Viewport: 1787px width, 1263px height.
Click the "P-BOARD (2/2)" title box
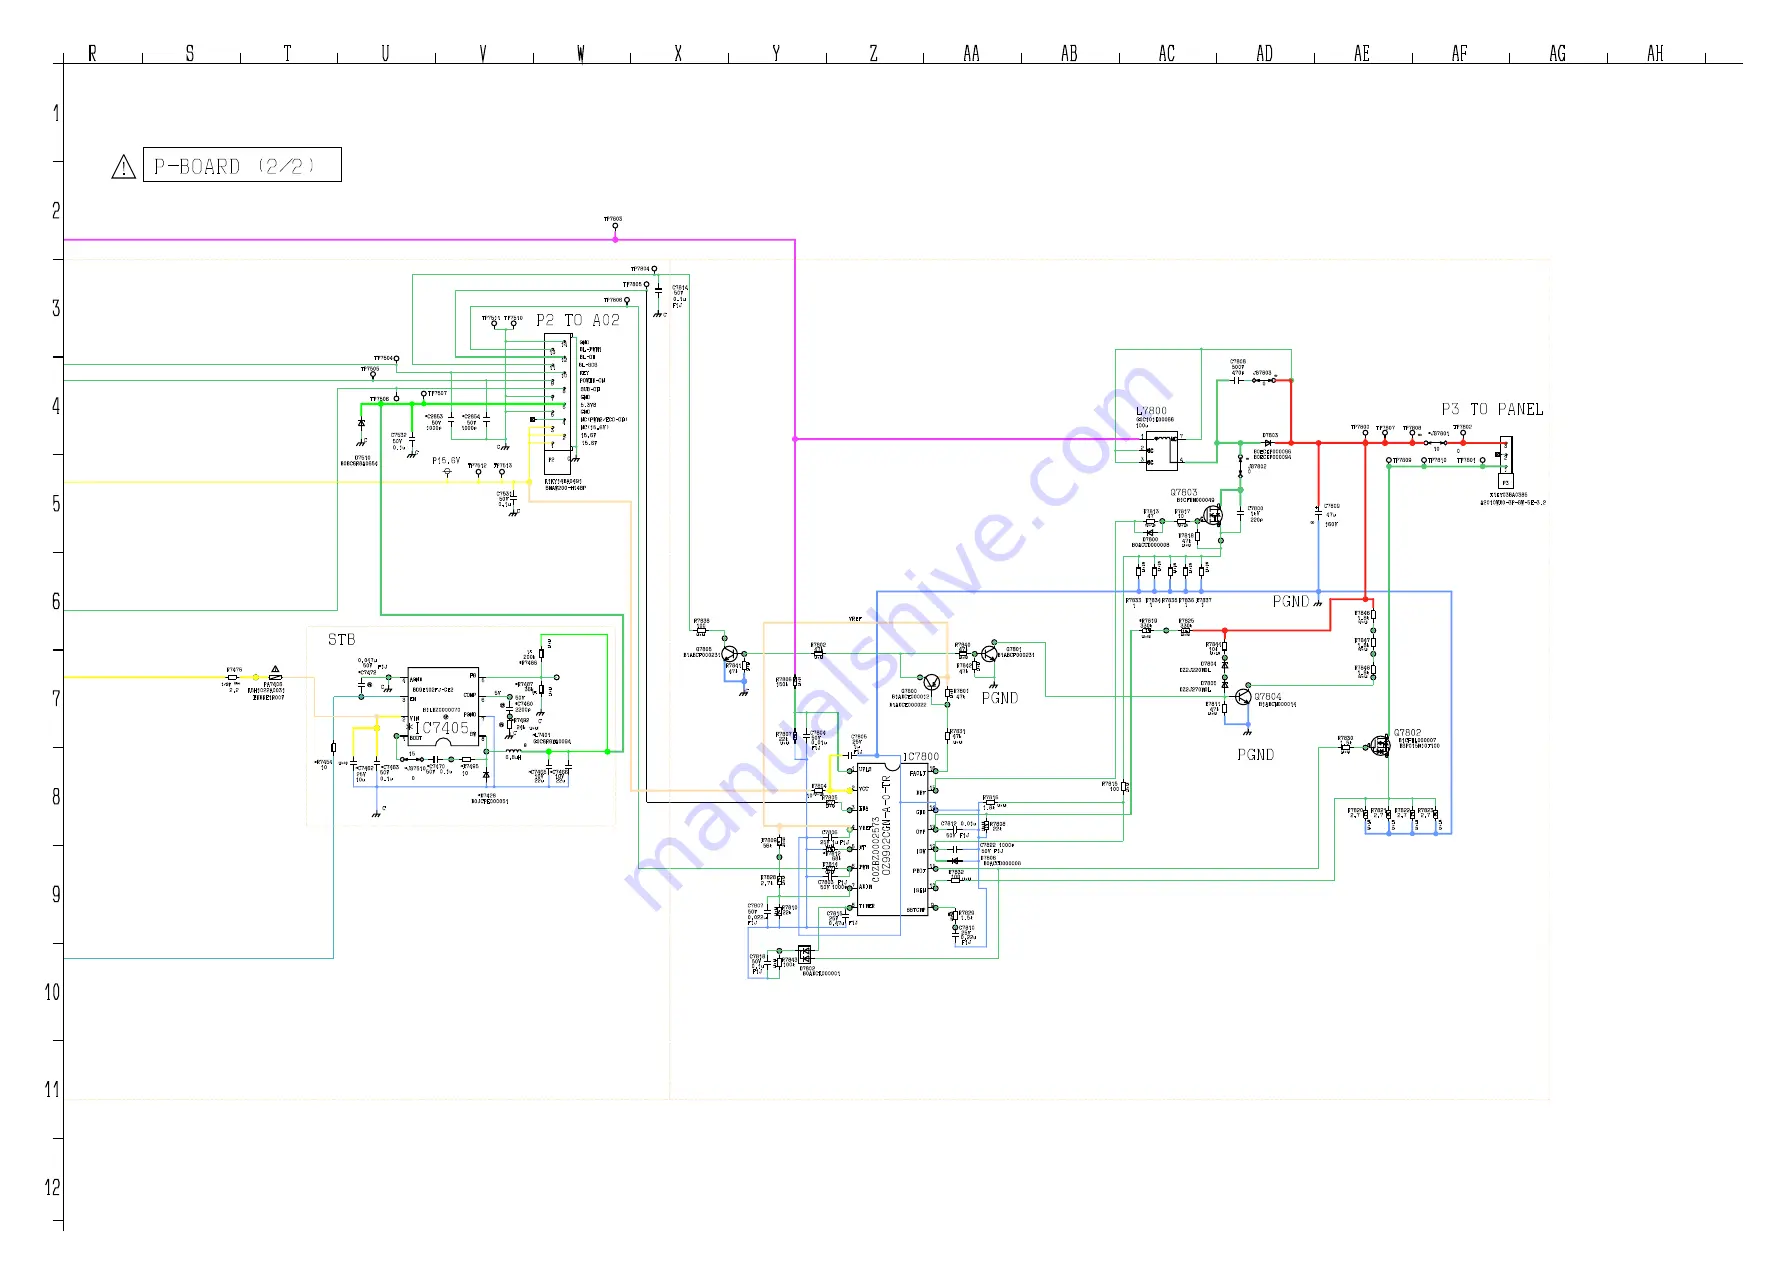pyautogui.click(x=242, y=165)
